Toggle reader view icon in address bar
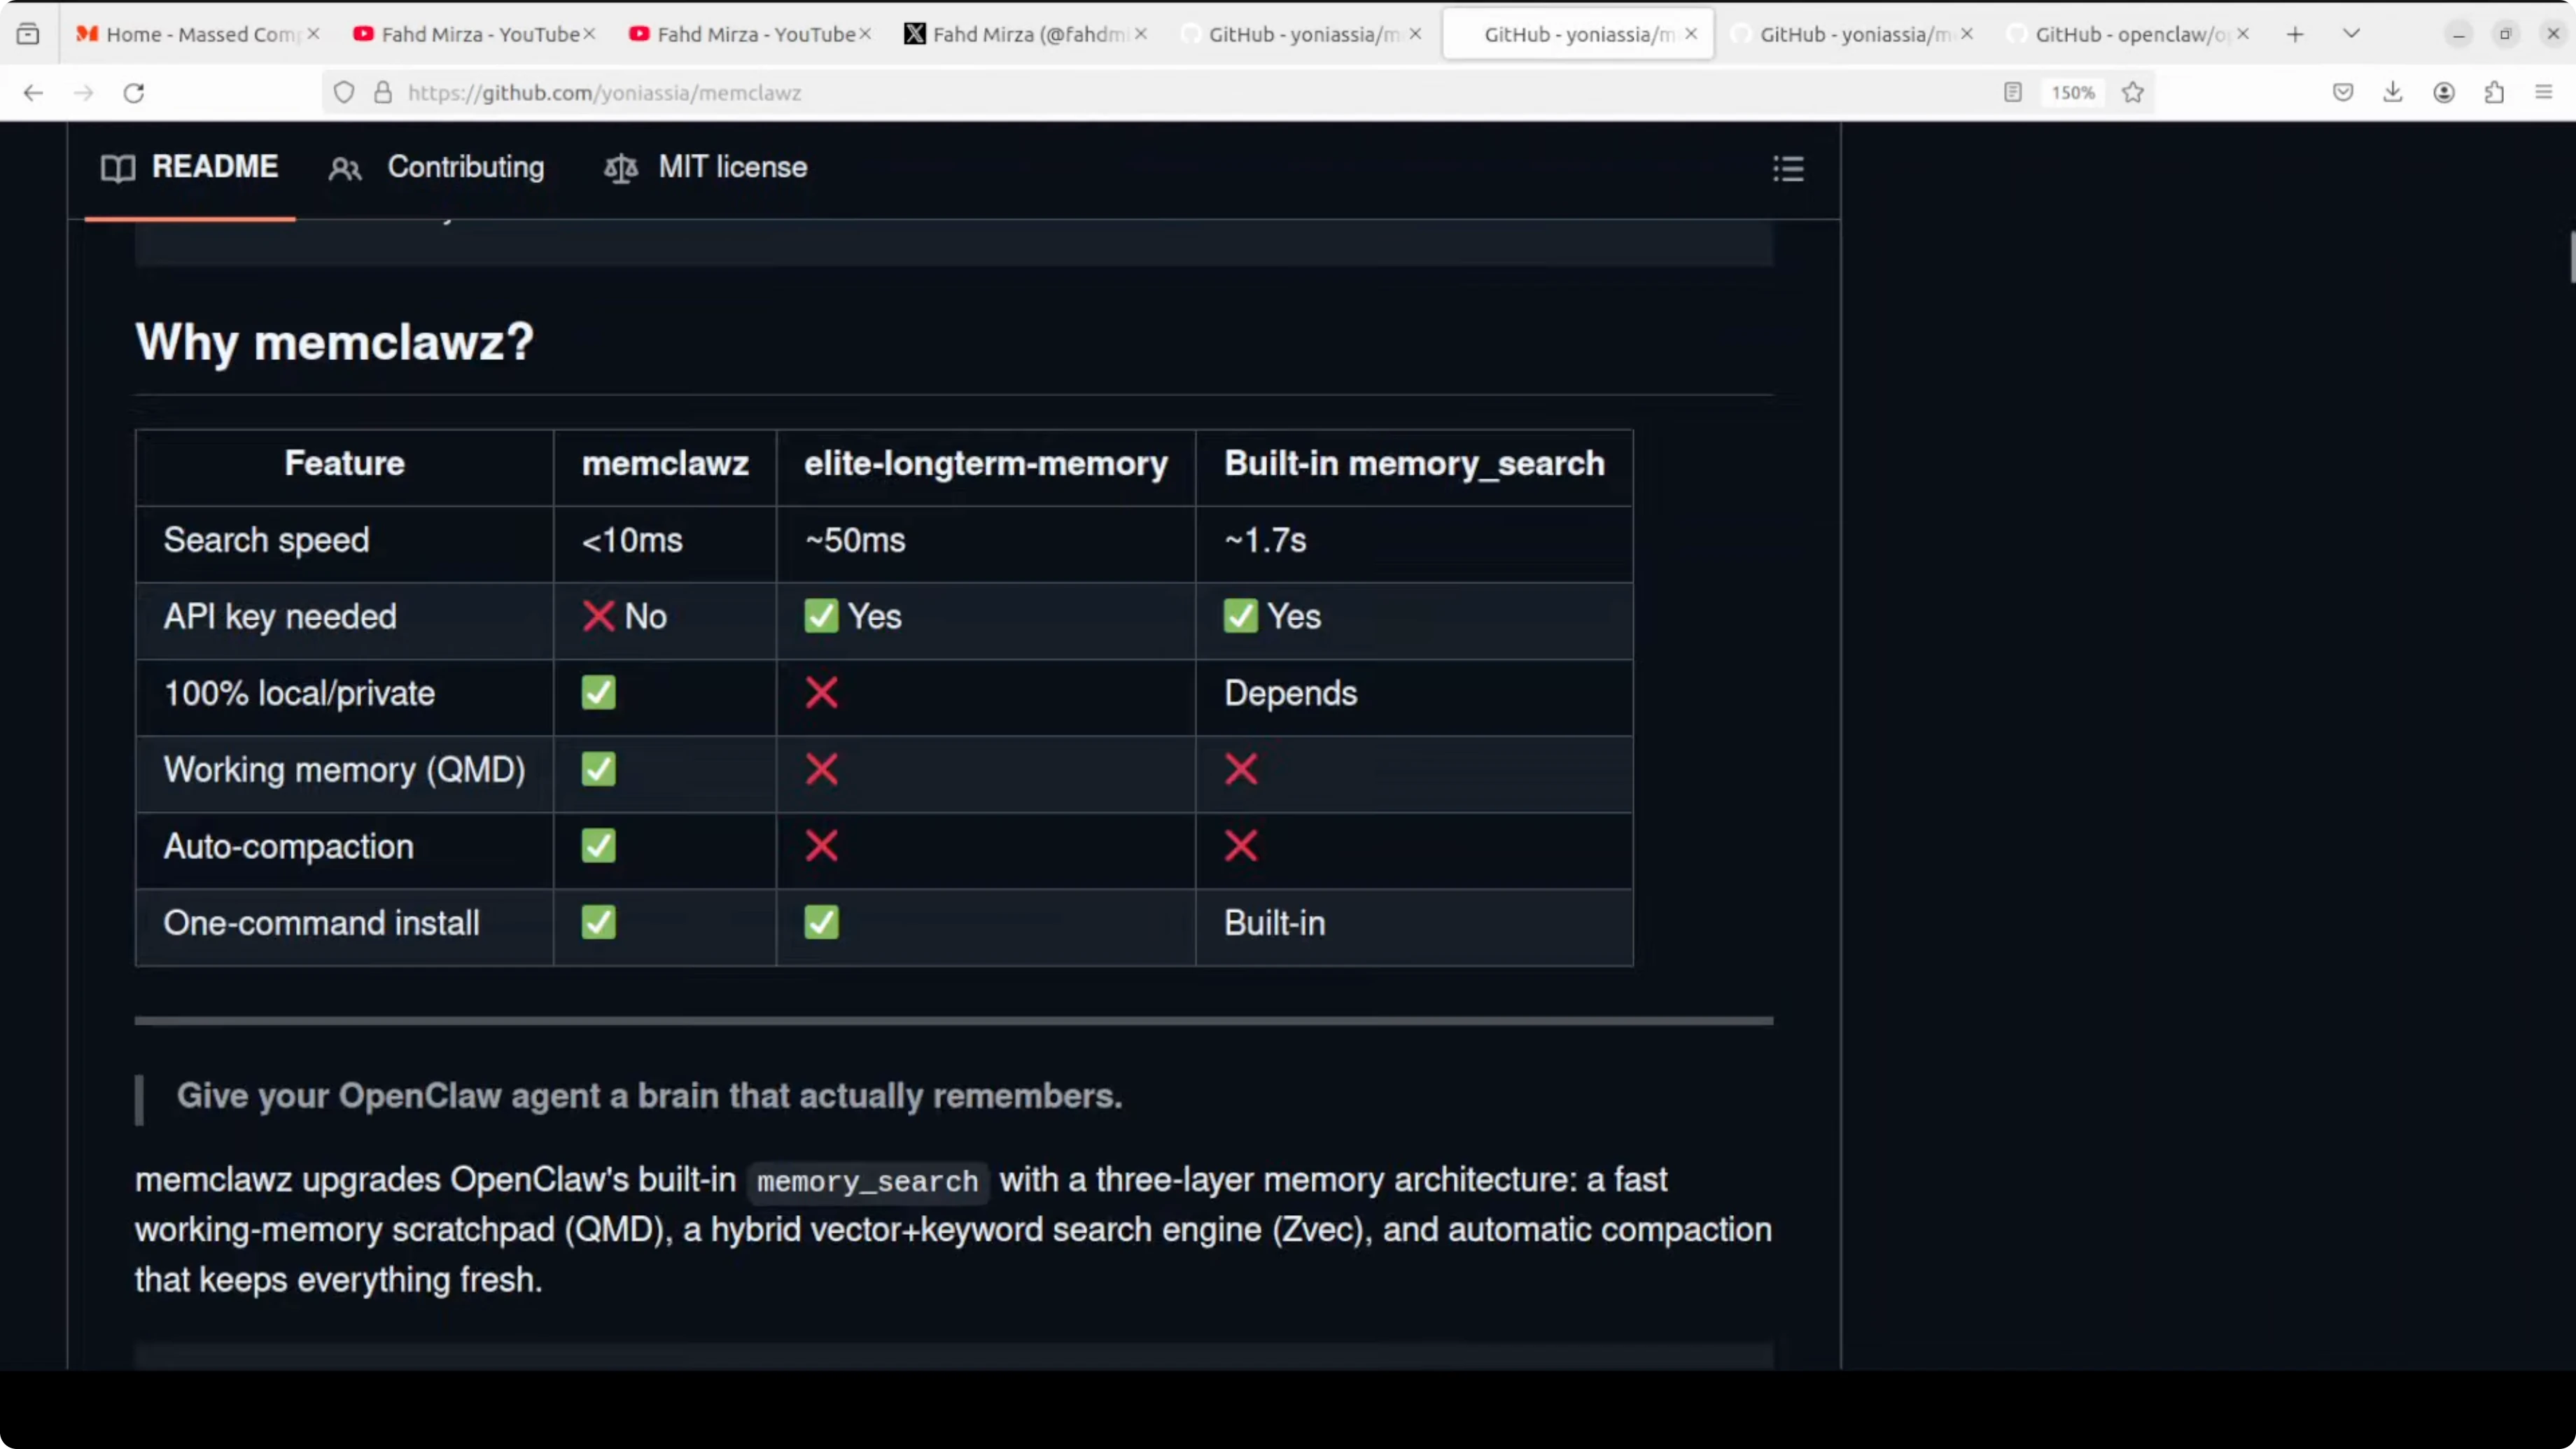The height and width of the screenshot is (1449, 2576). coord(2013,93)
